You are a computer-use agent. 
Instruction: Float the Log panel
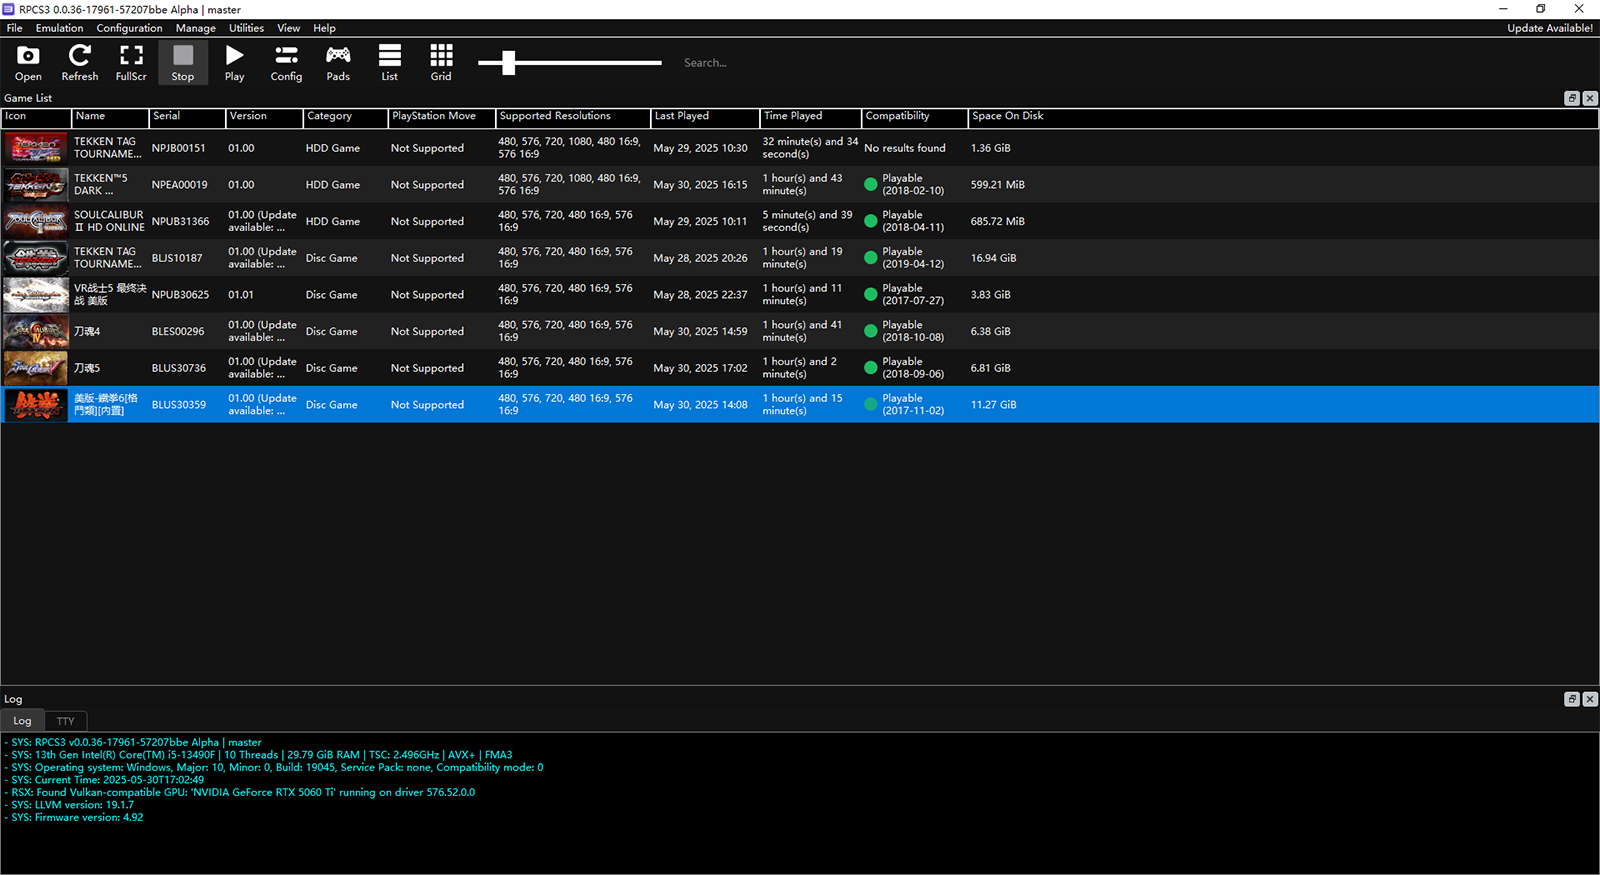coord(1571,699)
